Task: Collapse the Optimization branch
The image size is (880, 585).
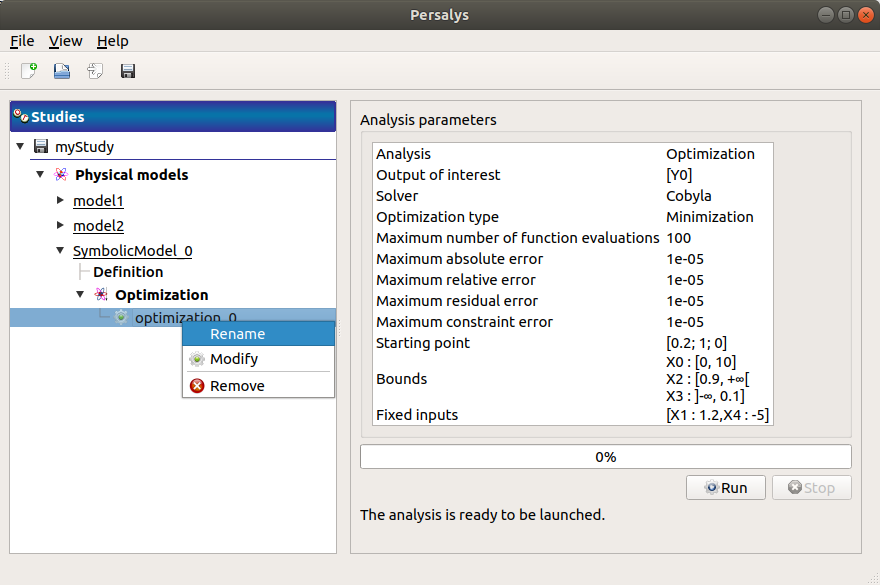Action: [80, 294]
